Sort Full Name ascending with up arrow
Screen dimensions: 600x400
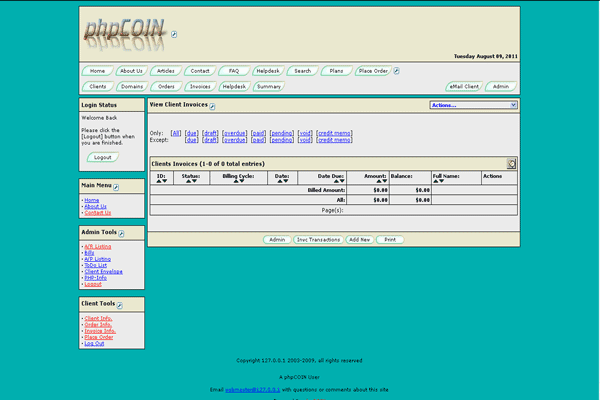(x=435, y=181)
